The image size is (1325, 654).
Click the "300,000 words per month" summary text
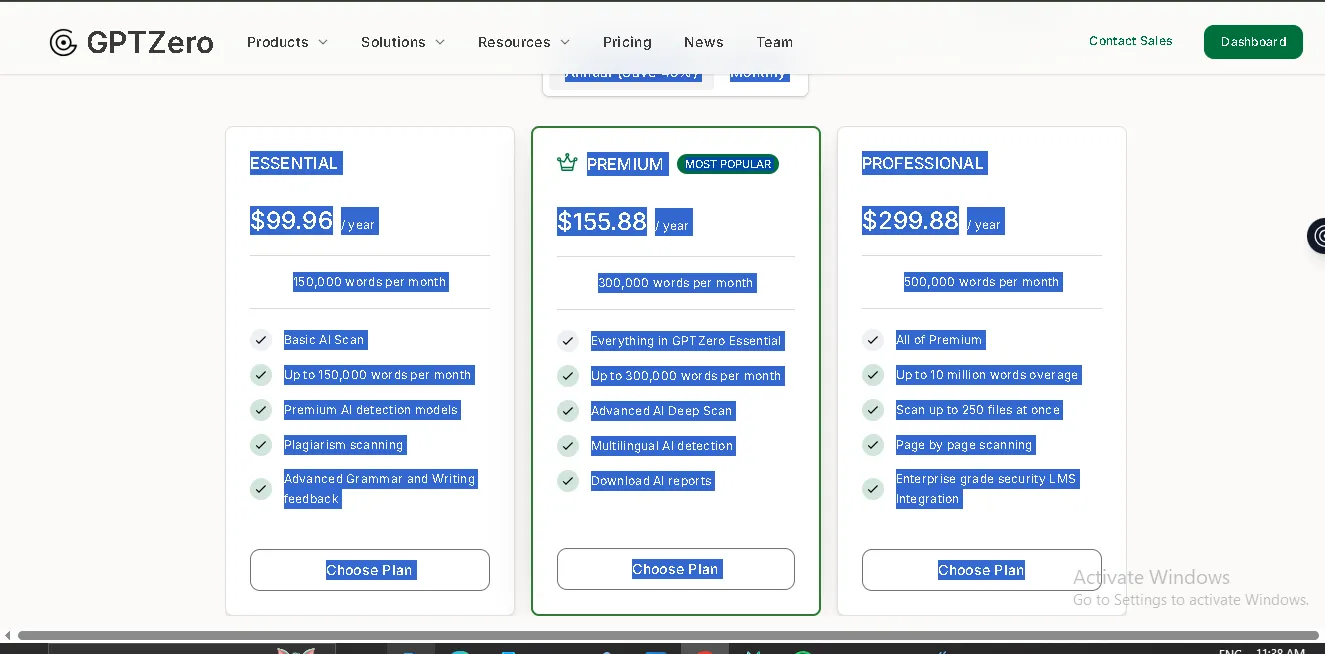pyautogui.click(x=676, y=283)
